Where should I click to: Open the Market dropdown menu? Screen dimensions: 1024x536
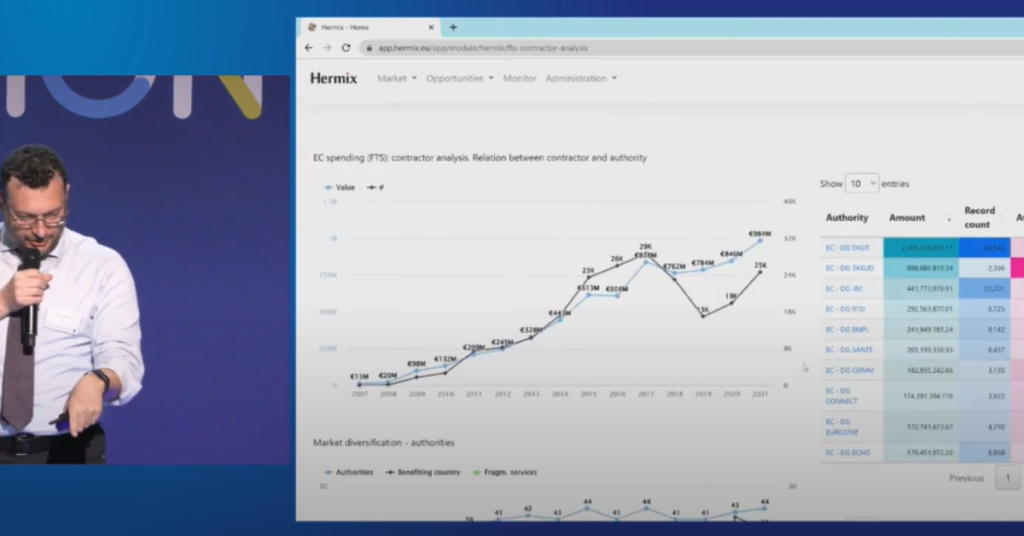click(397, 78)
